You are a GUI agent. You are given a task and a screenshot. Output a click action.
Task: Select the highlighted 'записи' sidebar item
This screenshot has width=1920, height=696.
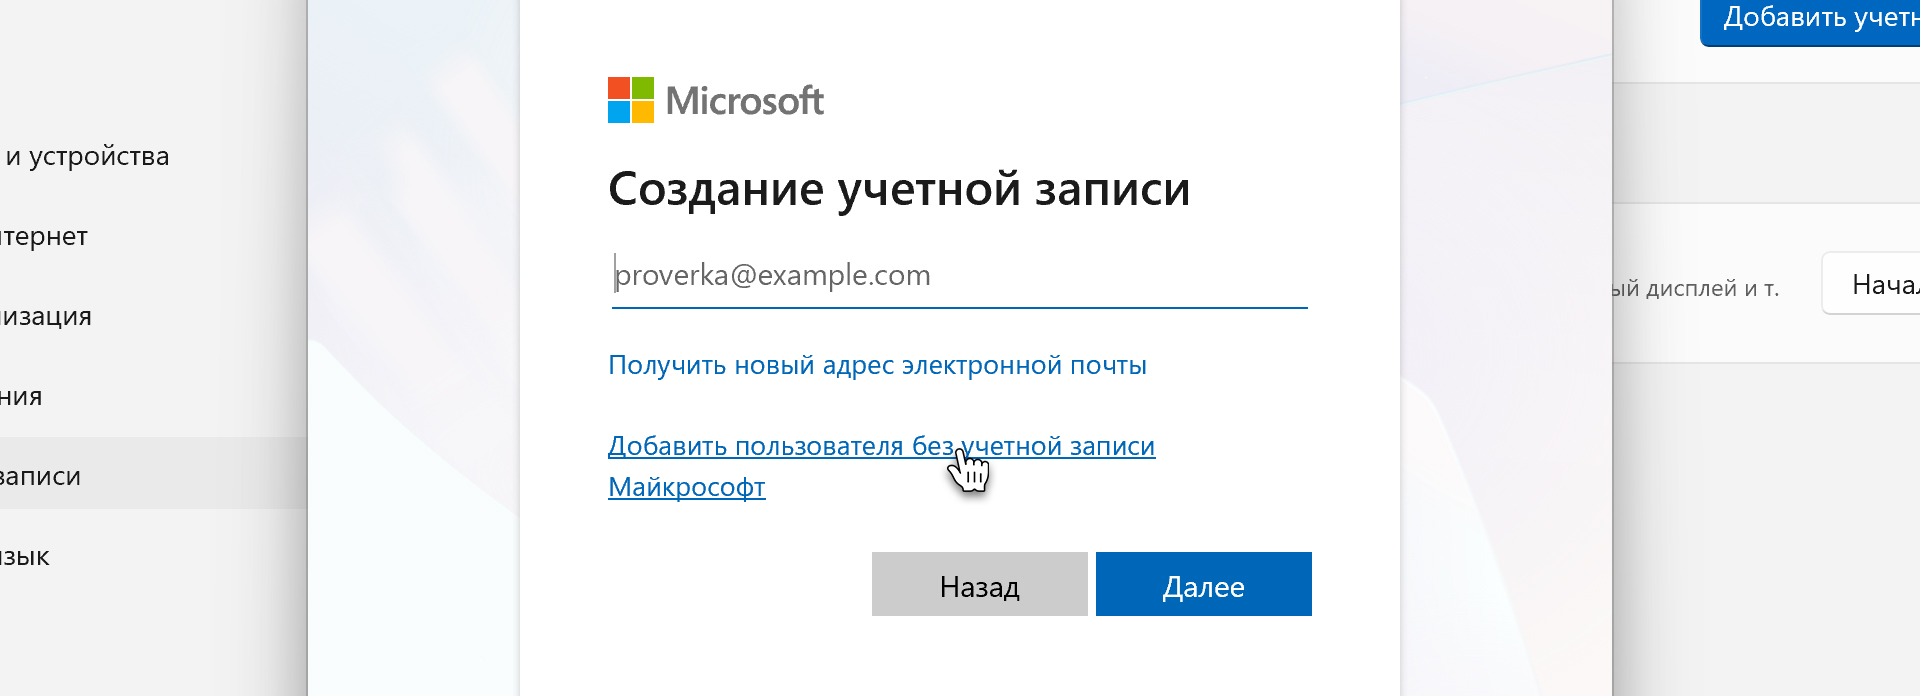point(42,476)
